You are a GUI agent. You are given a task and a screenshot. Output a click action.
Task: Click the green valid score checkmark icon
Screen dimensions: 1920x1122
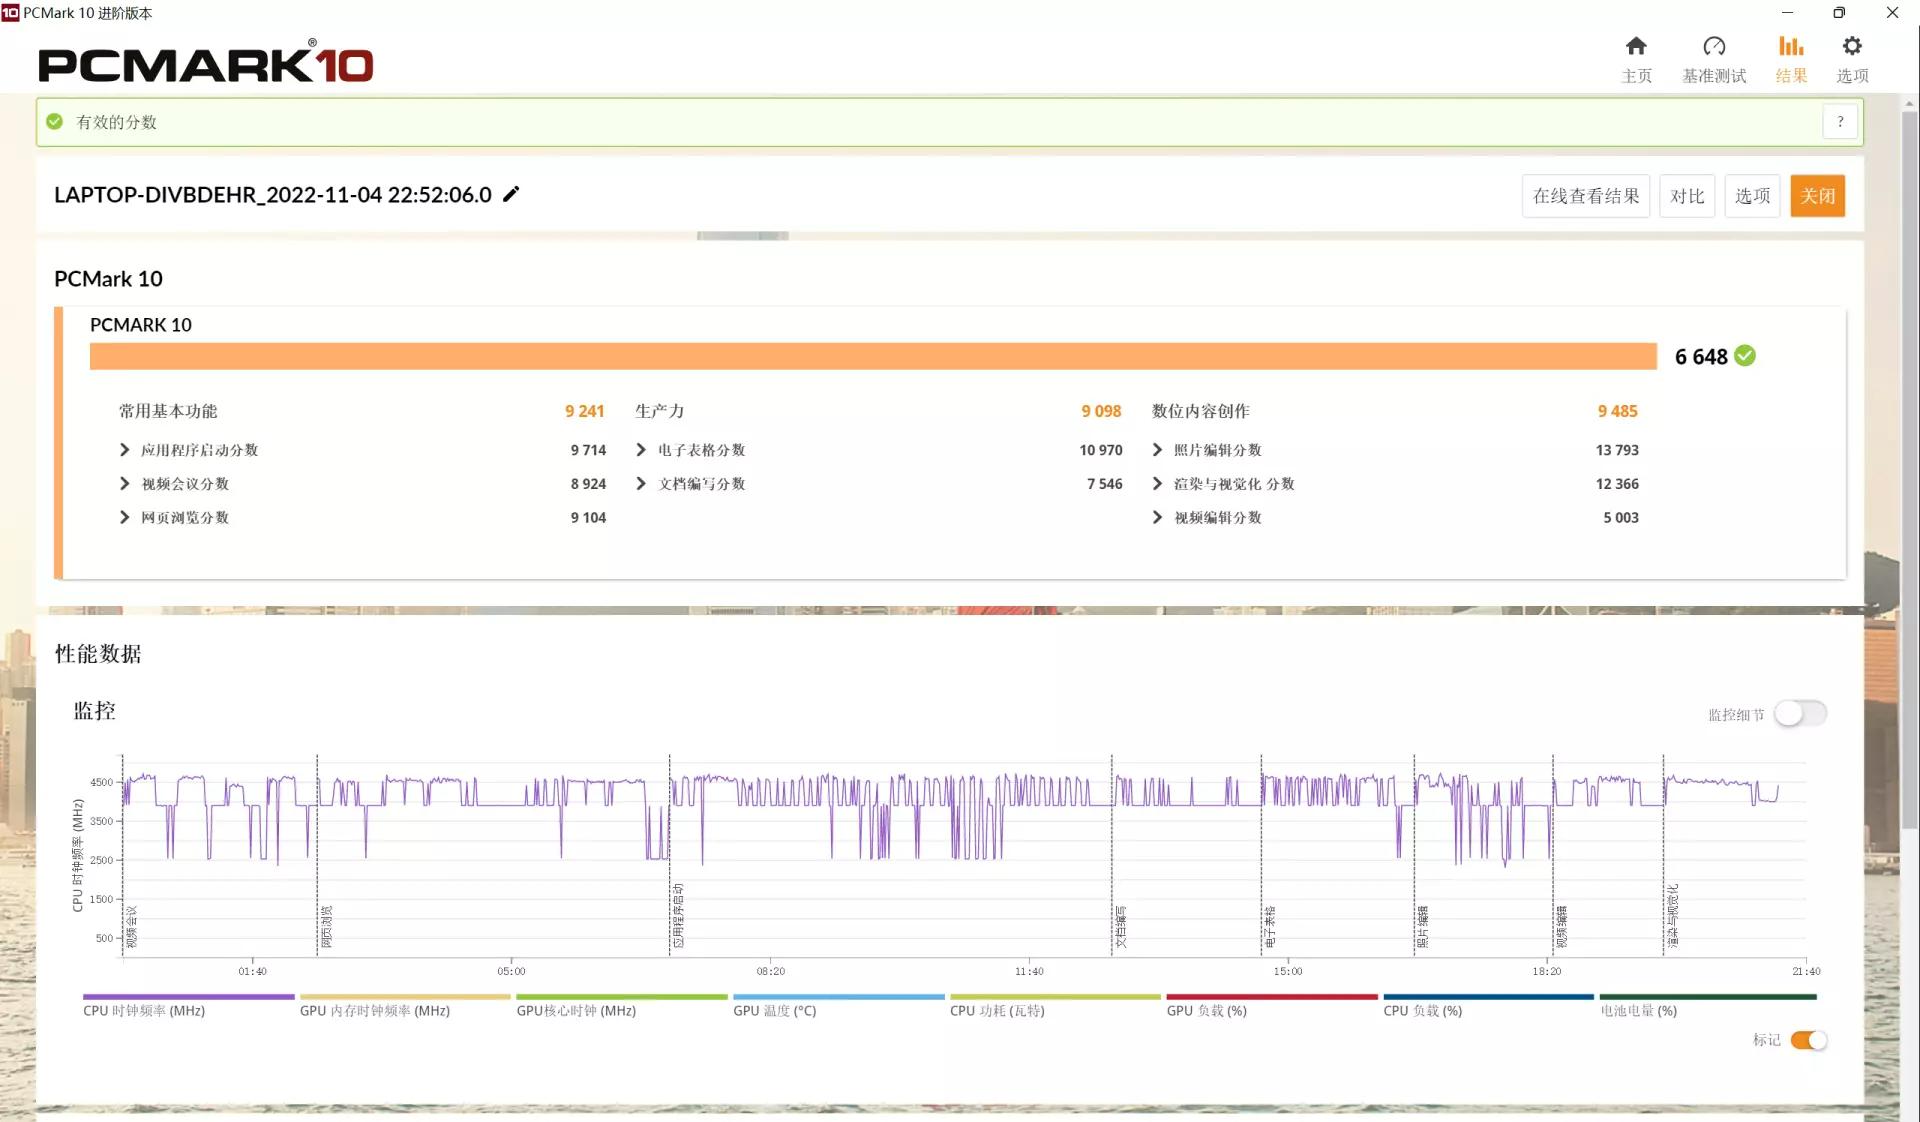55,122
